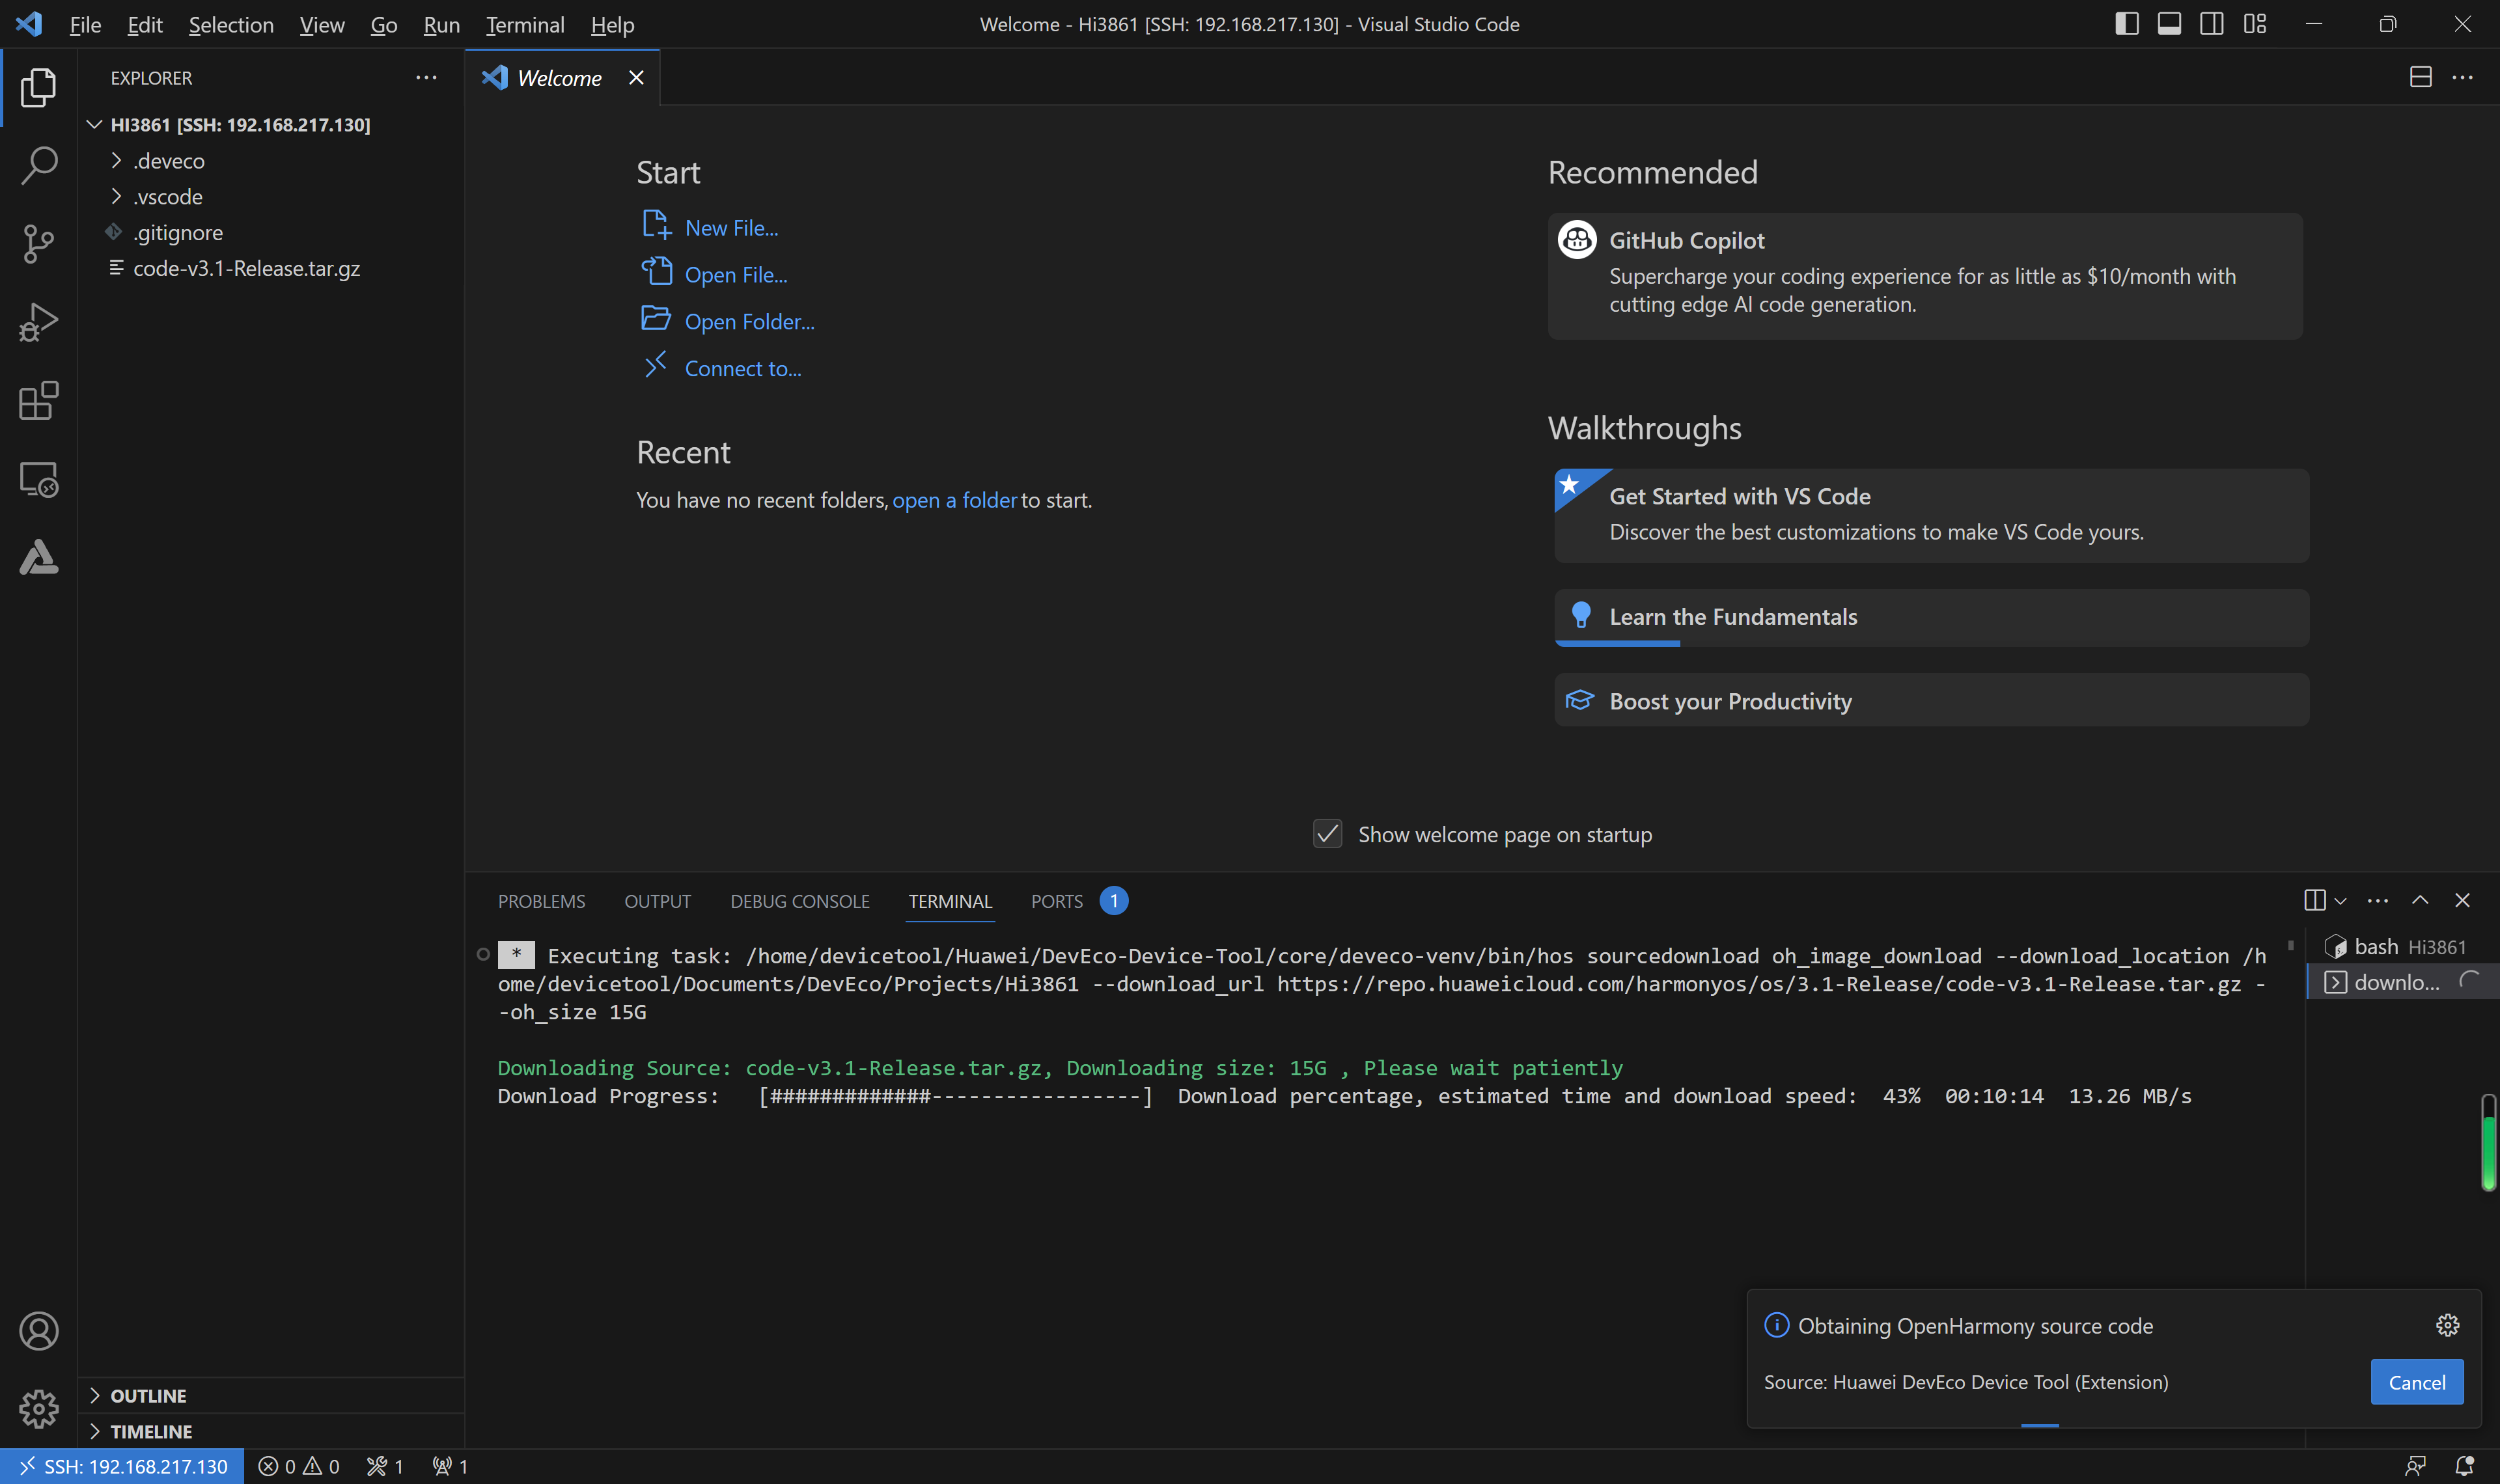Open the Extensions view

39,401
